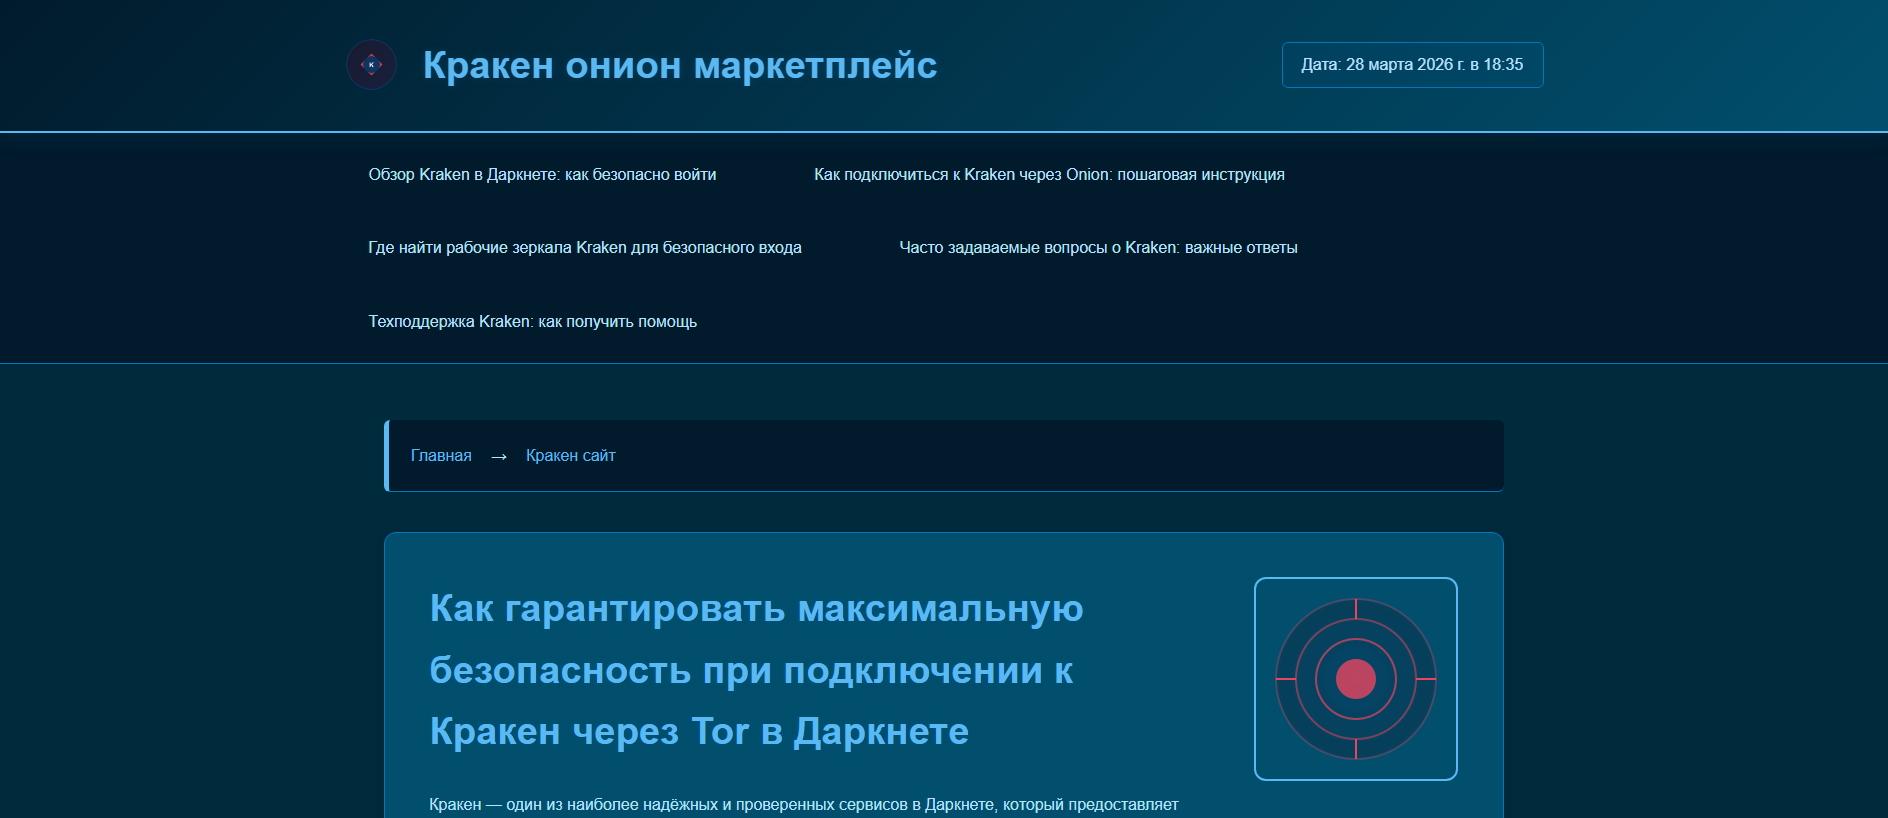Click the heading 'Как гарантировать максимальную безопасность'
The image size is (1888, 818).
click(757, 670)
